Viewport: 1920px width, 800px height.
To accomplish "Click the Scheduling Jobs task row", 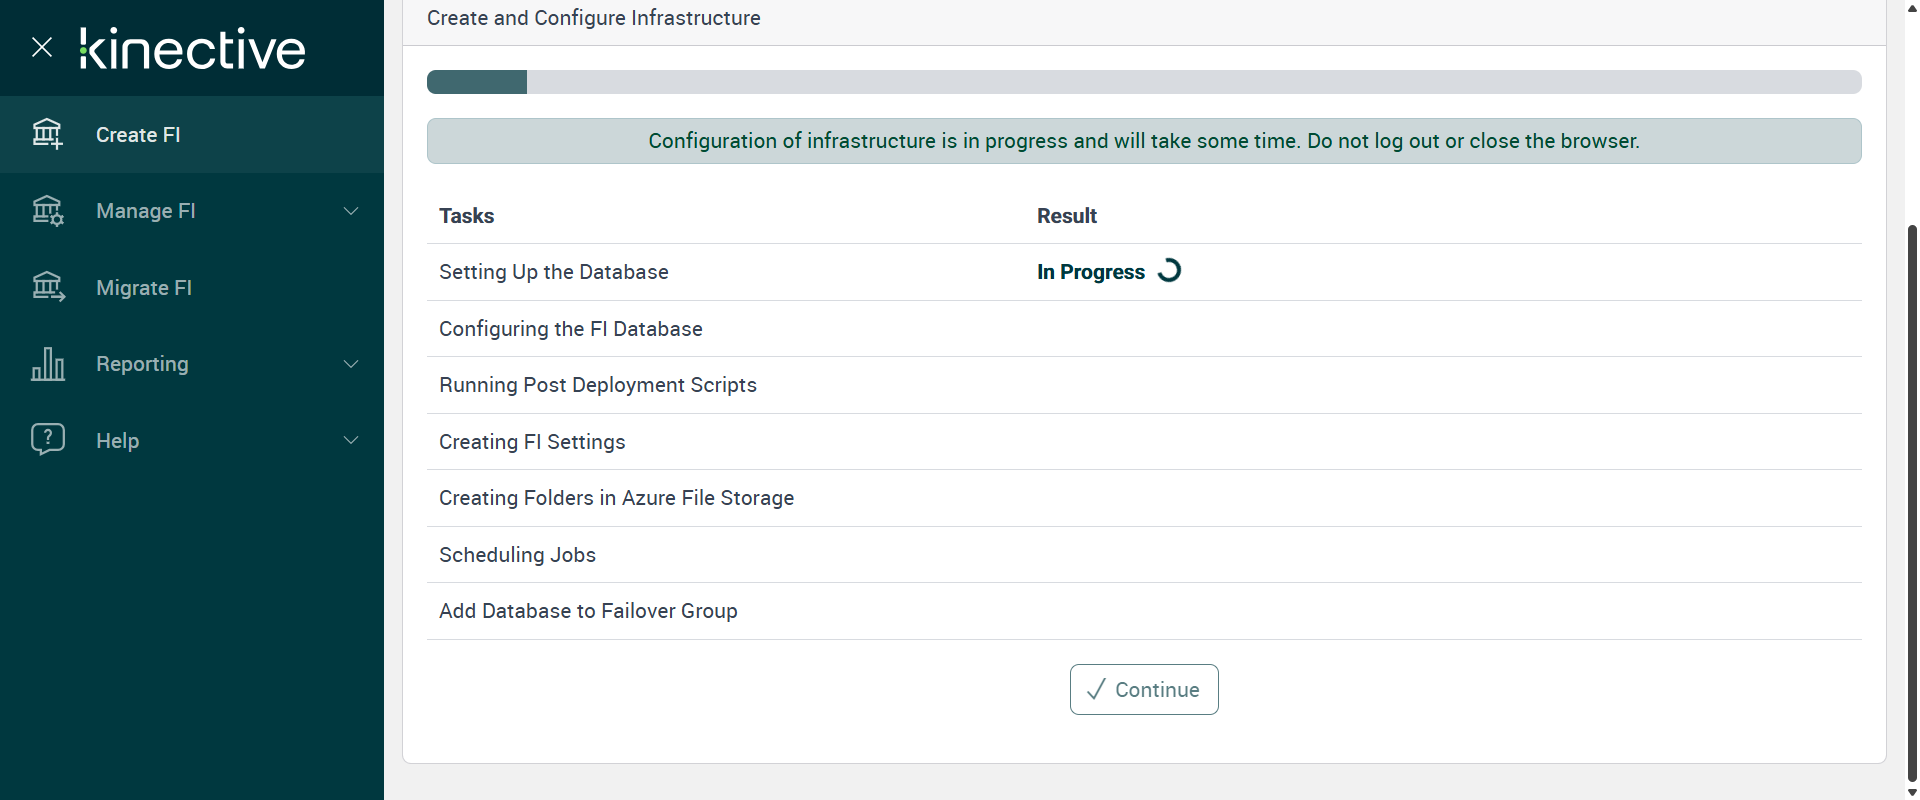I will click(517, 555).
